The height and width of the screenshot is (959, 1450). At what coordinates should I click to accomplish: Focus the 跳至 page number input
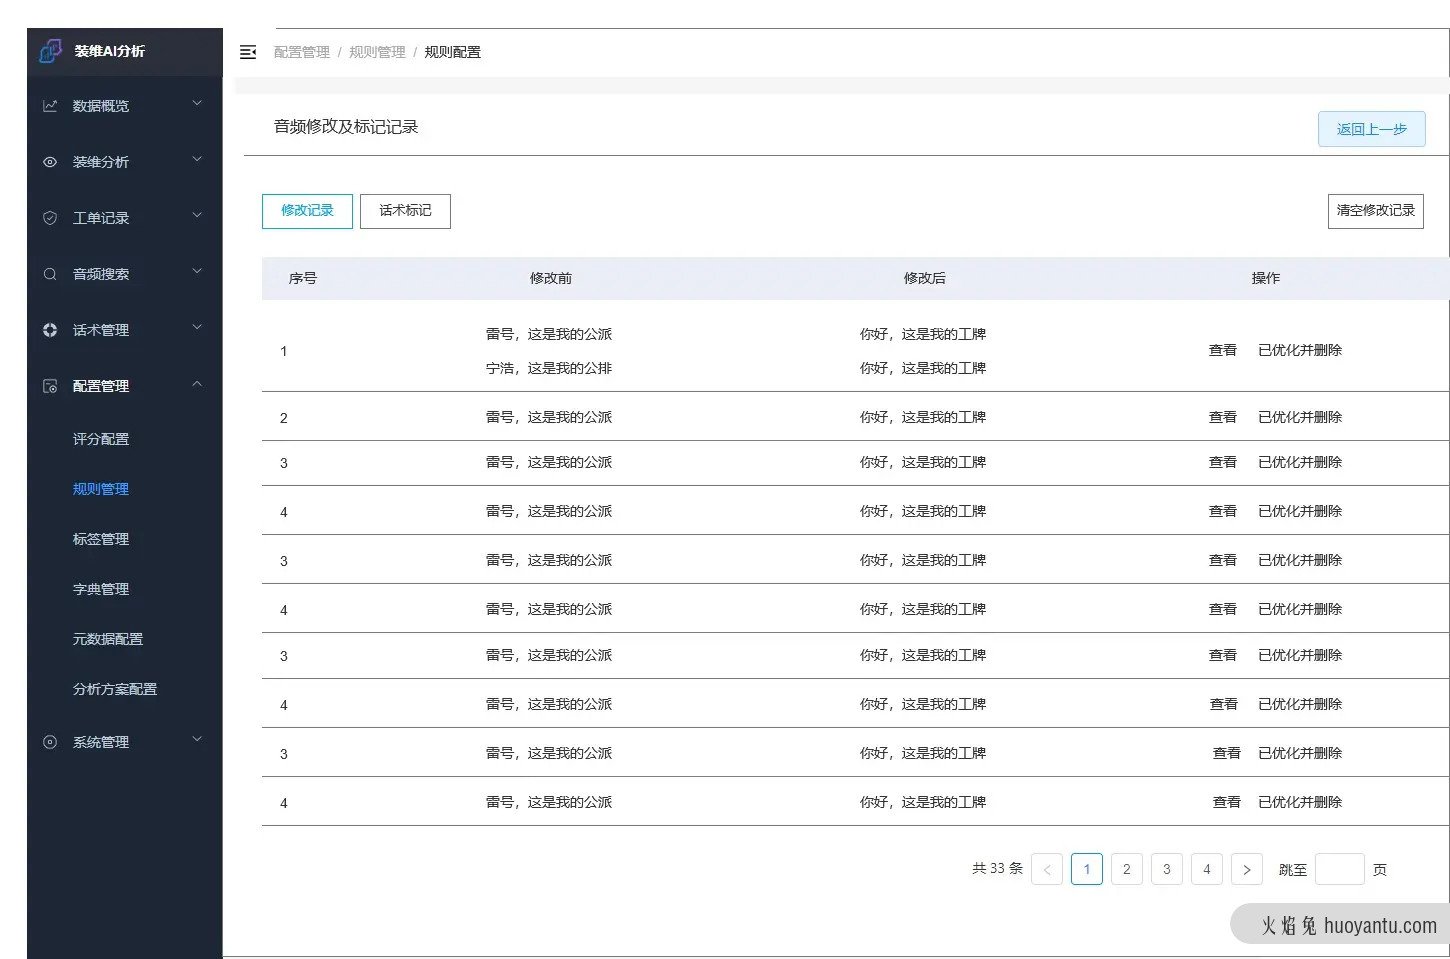tap(1340, 869)
